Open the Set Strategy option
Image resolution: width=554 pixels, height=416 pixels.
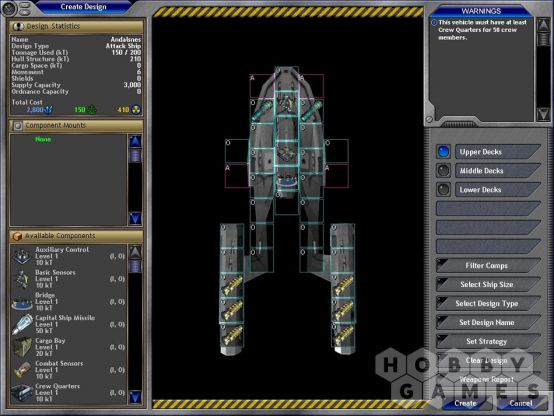click(x=488, y=341)
